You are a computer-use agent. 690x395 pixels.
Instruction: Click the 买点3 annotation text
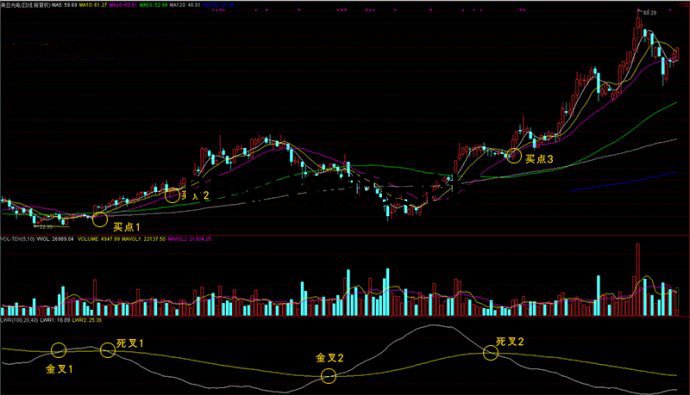(x=540, y=159)
